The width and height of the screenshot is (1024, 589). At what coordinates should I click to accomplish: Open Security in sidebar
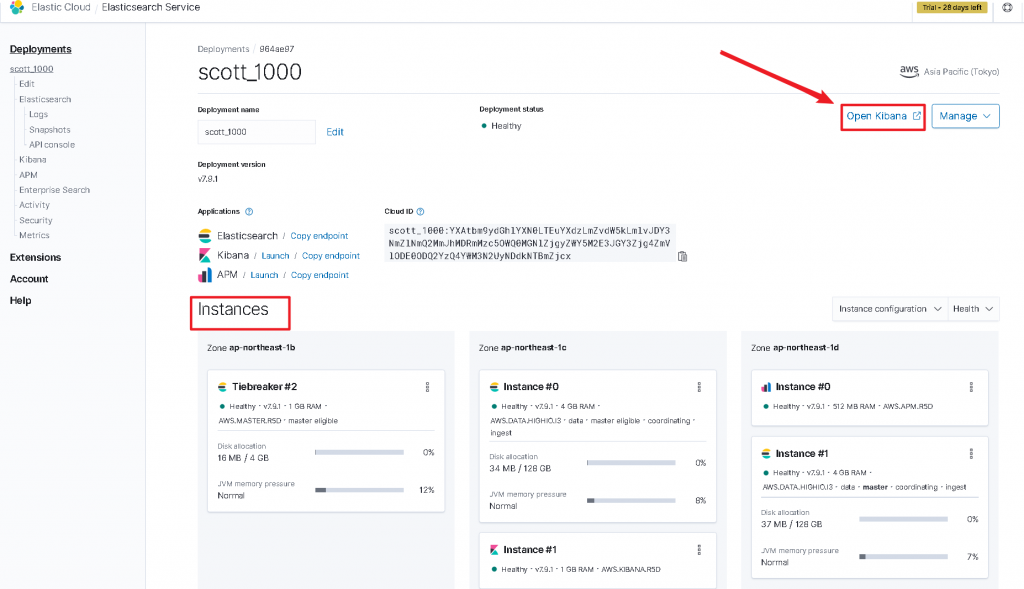tap(35, 221)
